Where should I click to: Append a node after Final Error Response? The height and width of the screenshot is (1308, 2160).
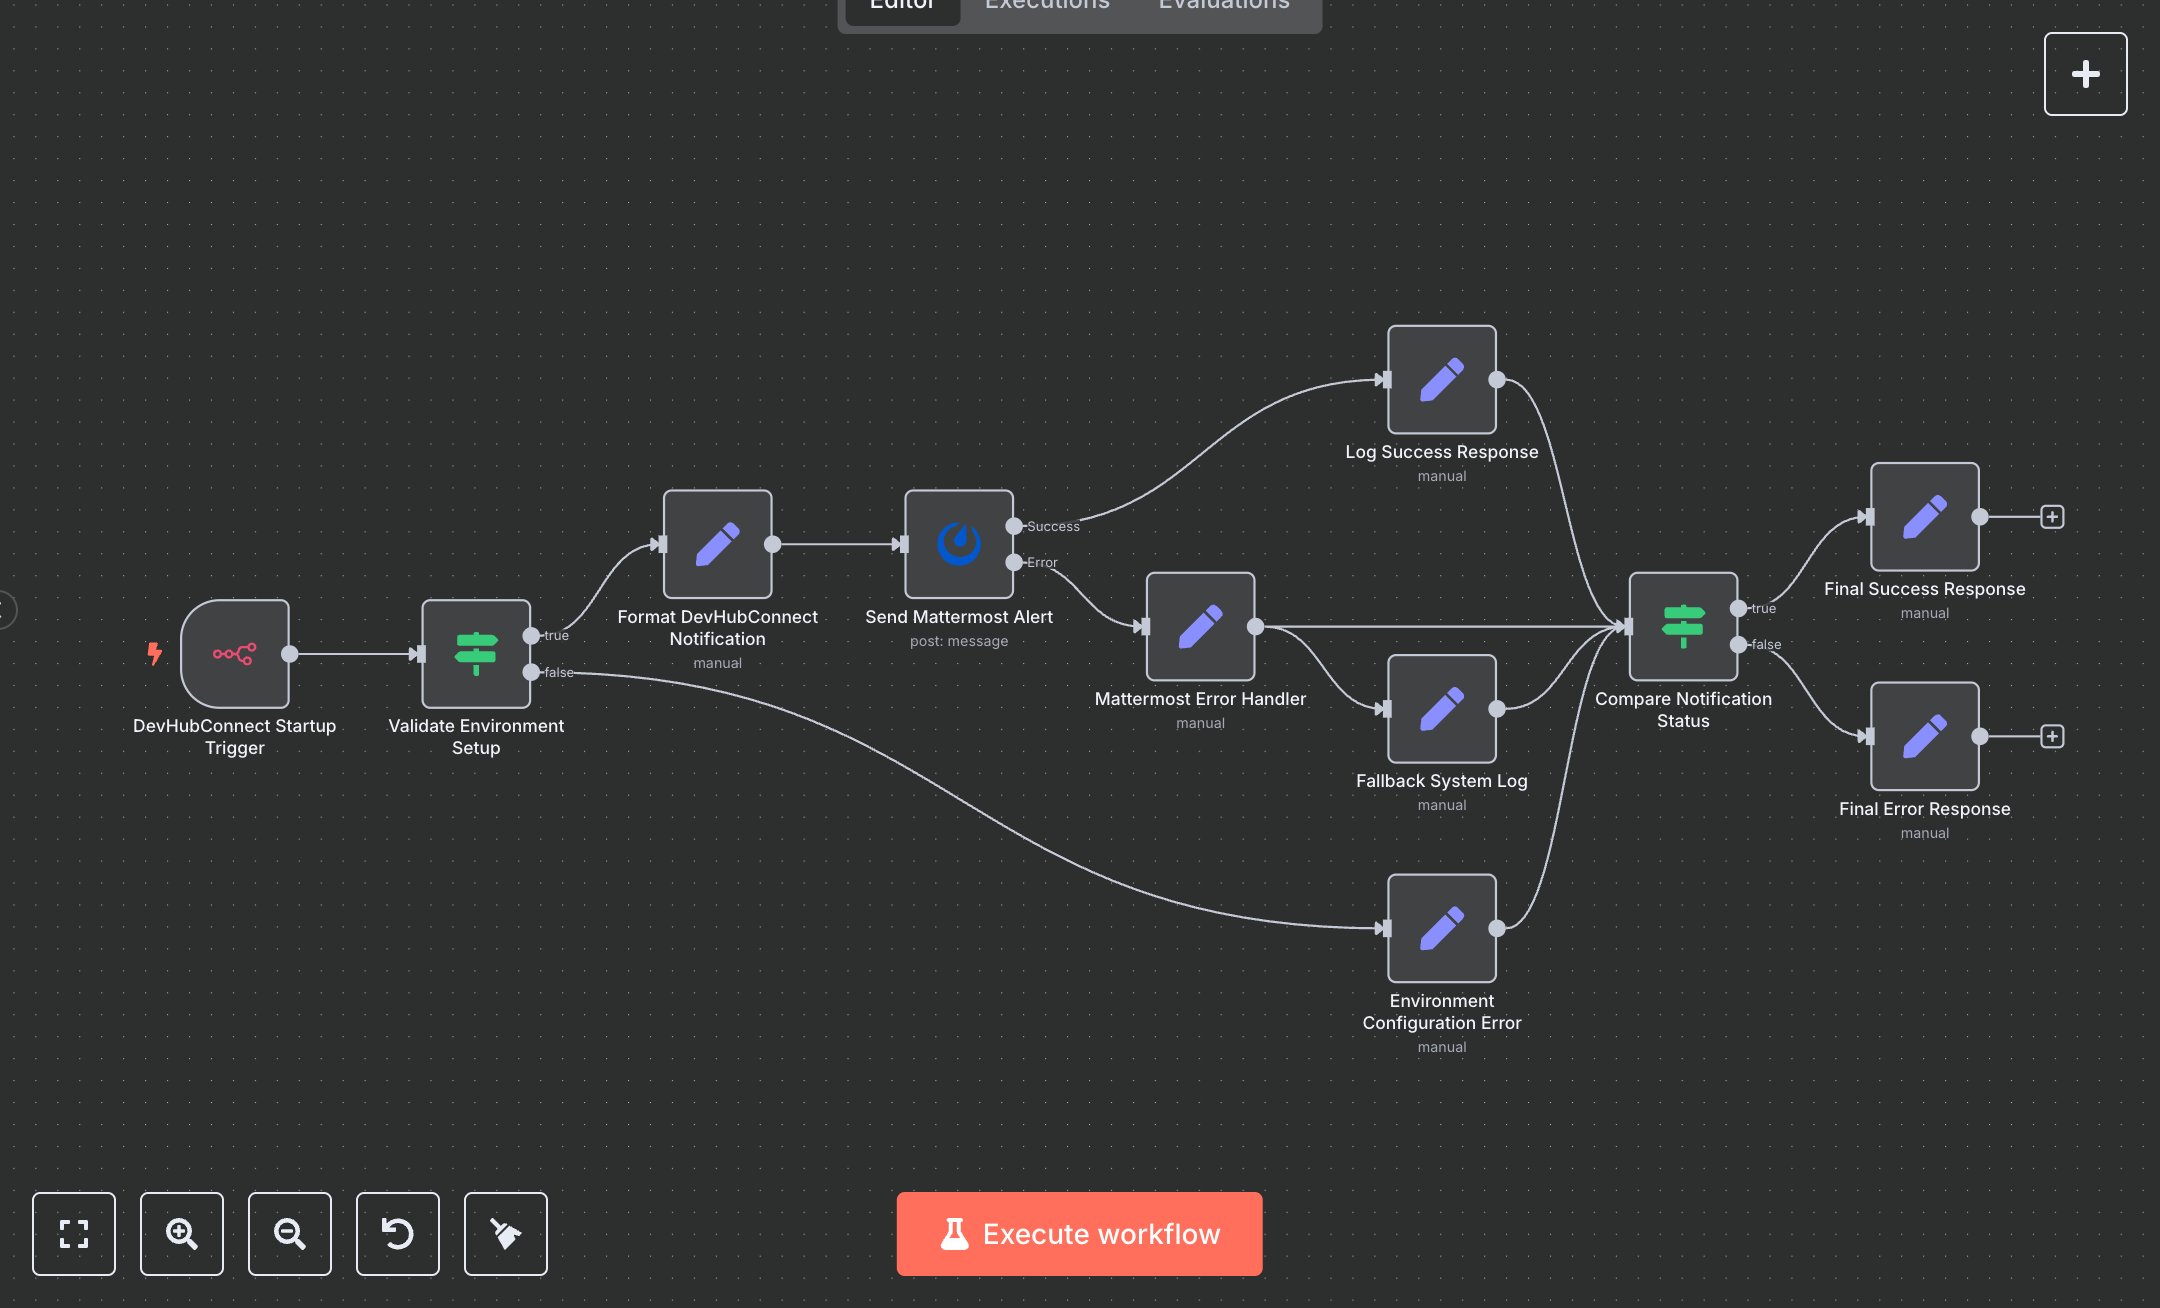(2053, 736)
